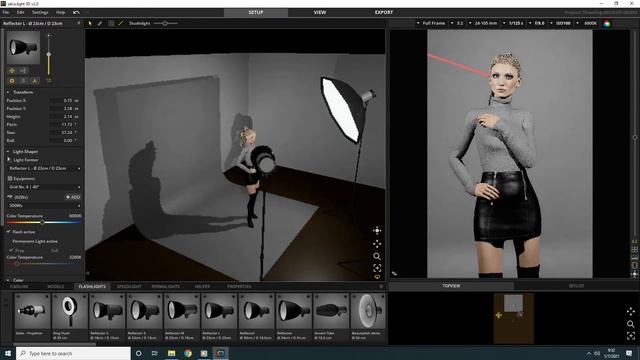Open the Grid No. 4 equipment dropdown
Image resolution: width=640 pixels, height=360 pixels.
tap(44, 187)
